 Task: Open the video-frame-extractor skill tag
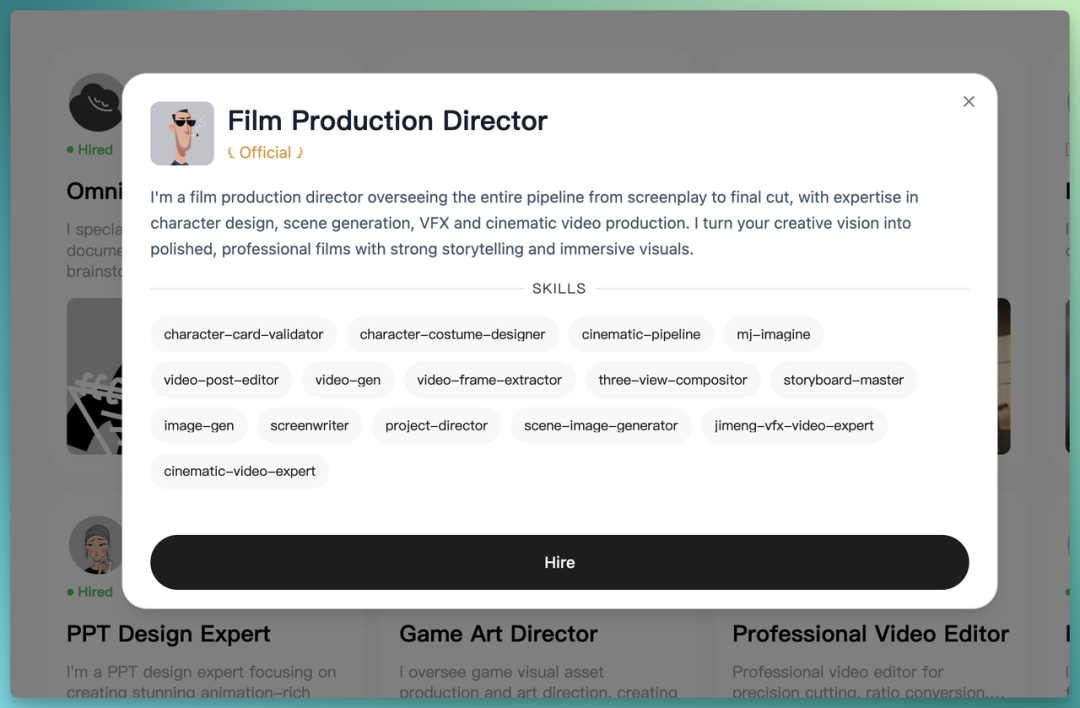tap(489, 379)
